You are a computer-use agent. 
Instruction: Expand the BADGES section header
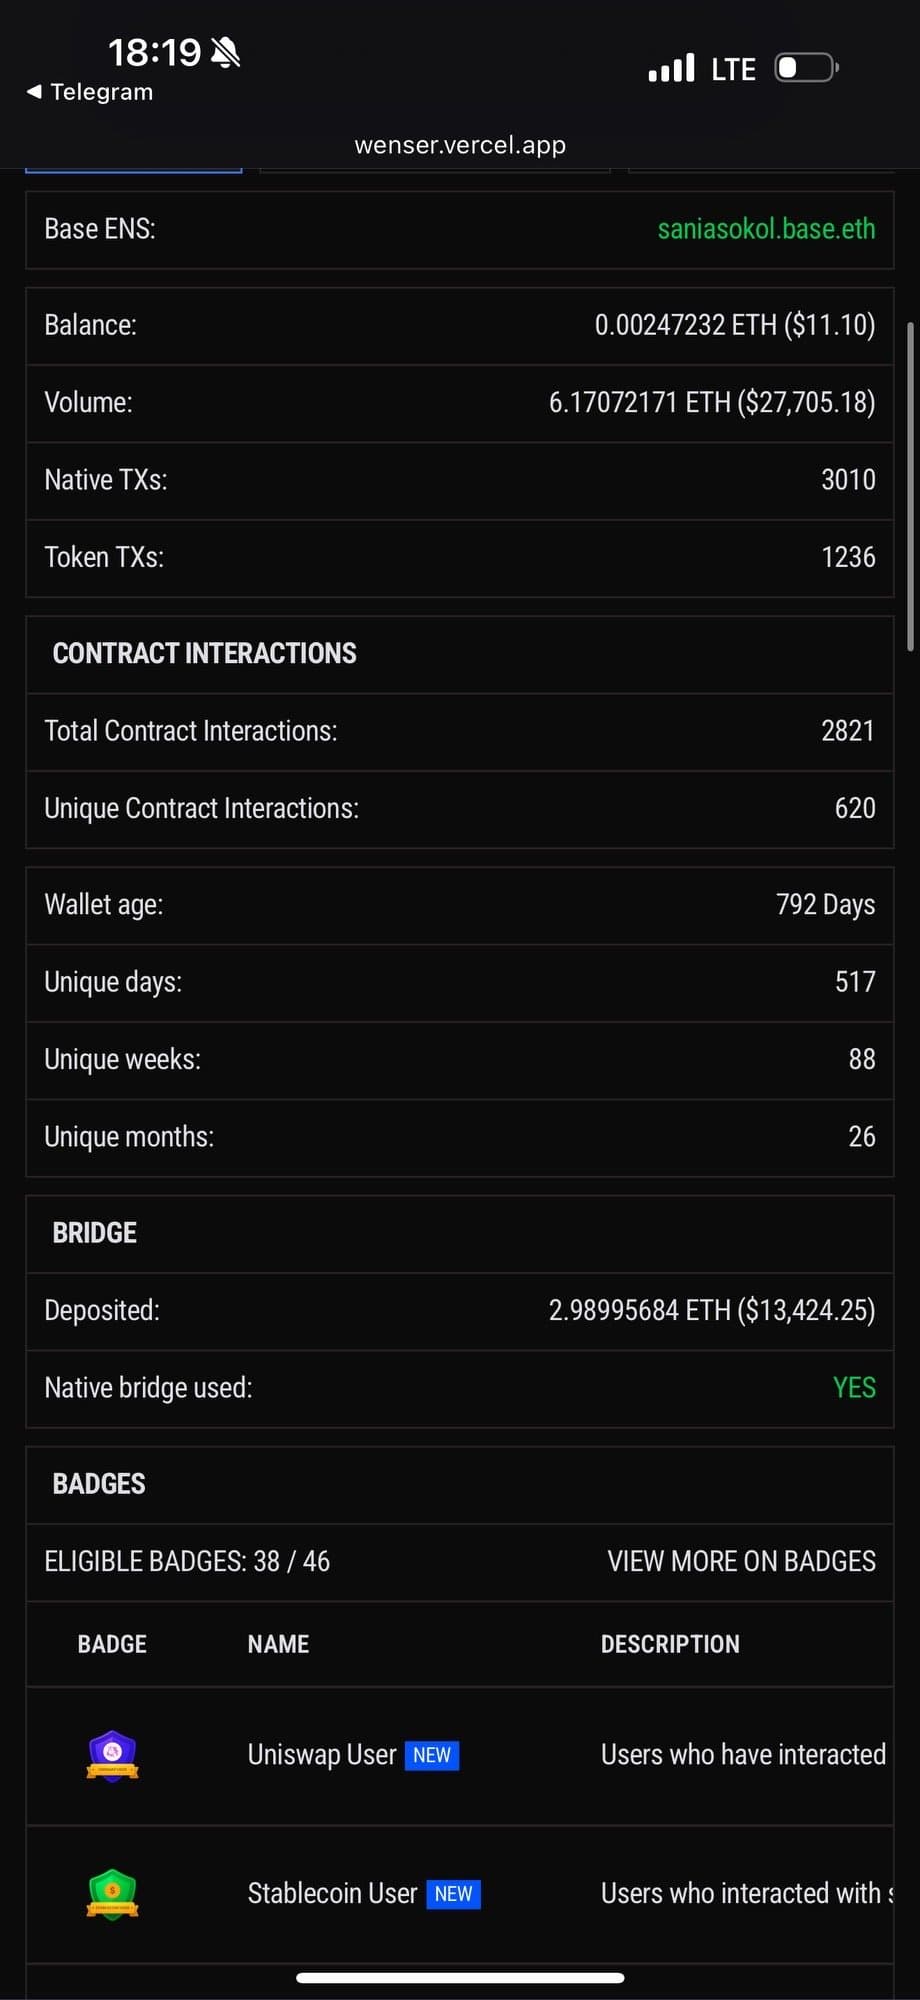click(99, 1484)
